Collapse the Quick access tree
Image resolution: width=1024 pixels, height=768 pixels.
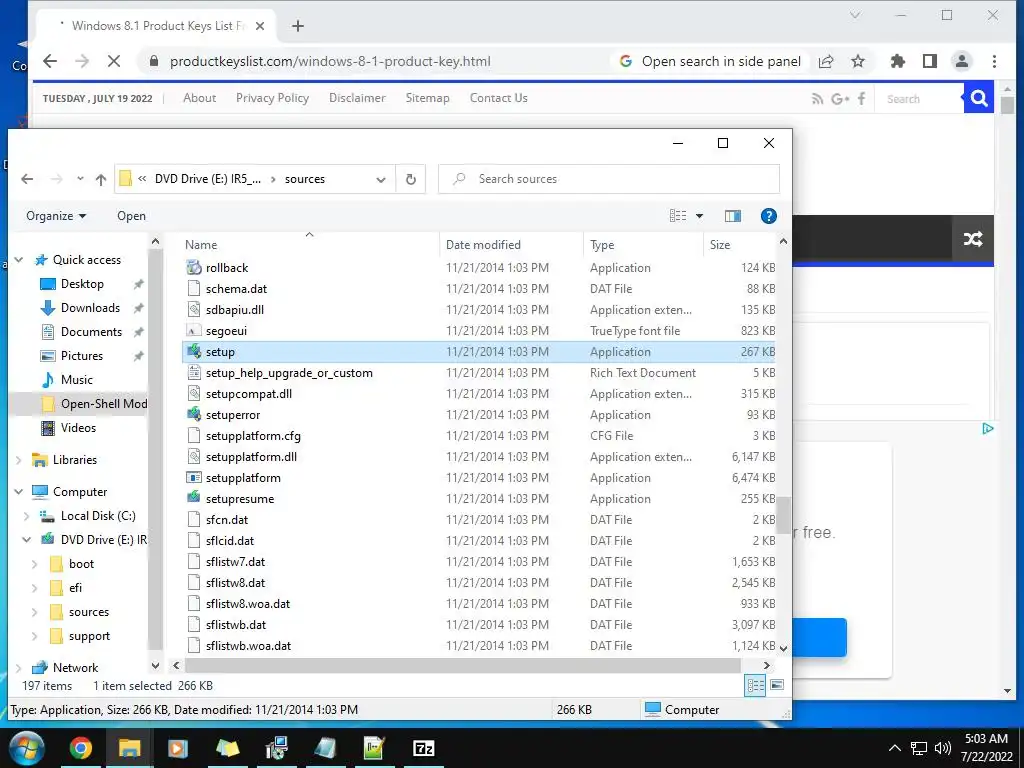click(x=19, y=260)
